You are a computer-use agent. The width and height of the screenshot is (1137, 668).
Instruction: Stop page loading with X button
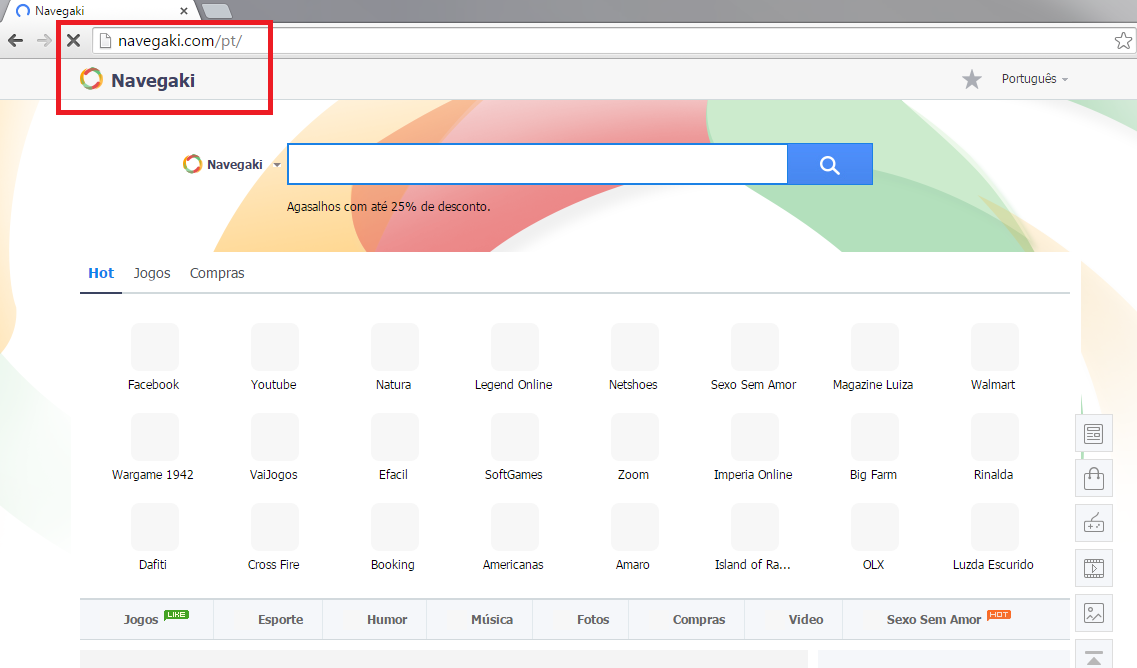click(73, 41)
